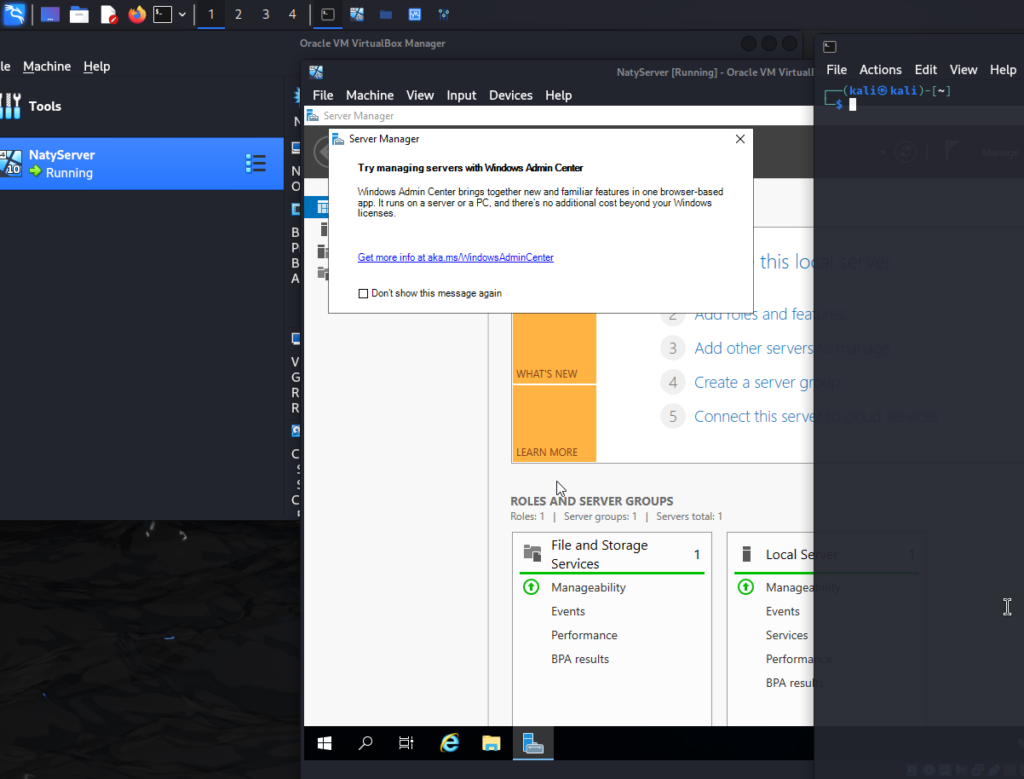Open File Explorer from Windows taskbar
This screenshot has height=779, width=1024.
[491, 743]
